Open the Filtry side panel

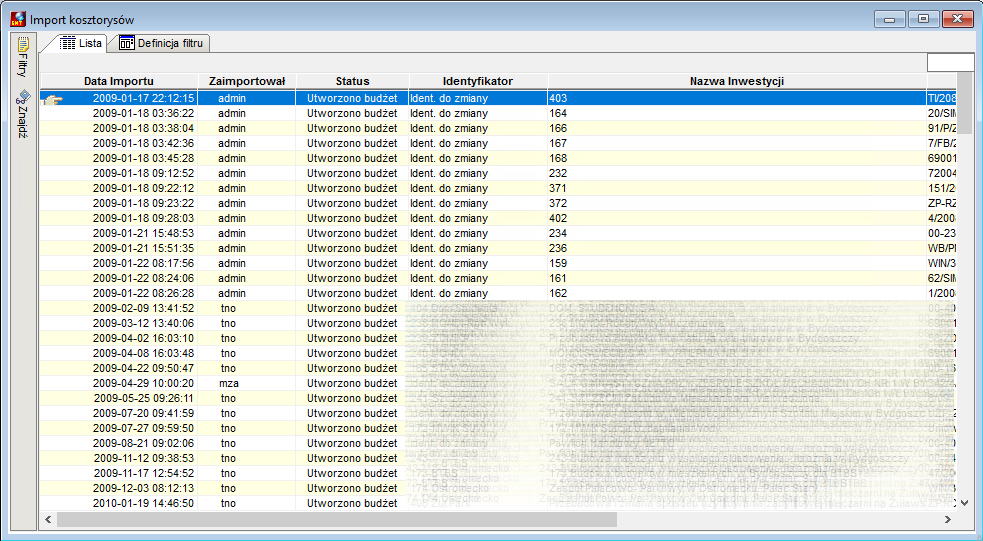(23, 57)
